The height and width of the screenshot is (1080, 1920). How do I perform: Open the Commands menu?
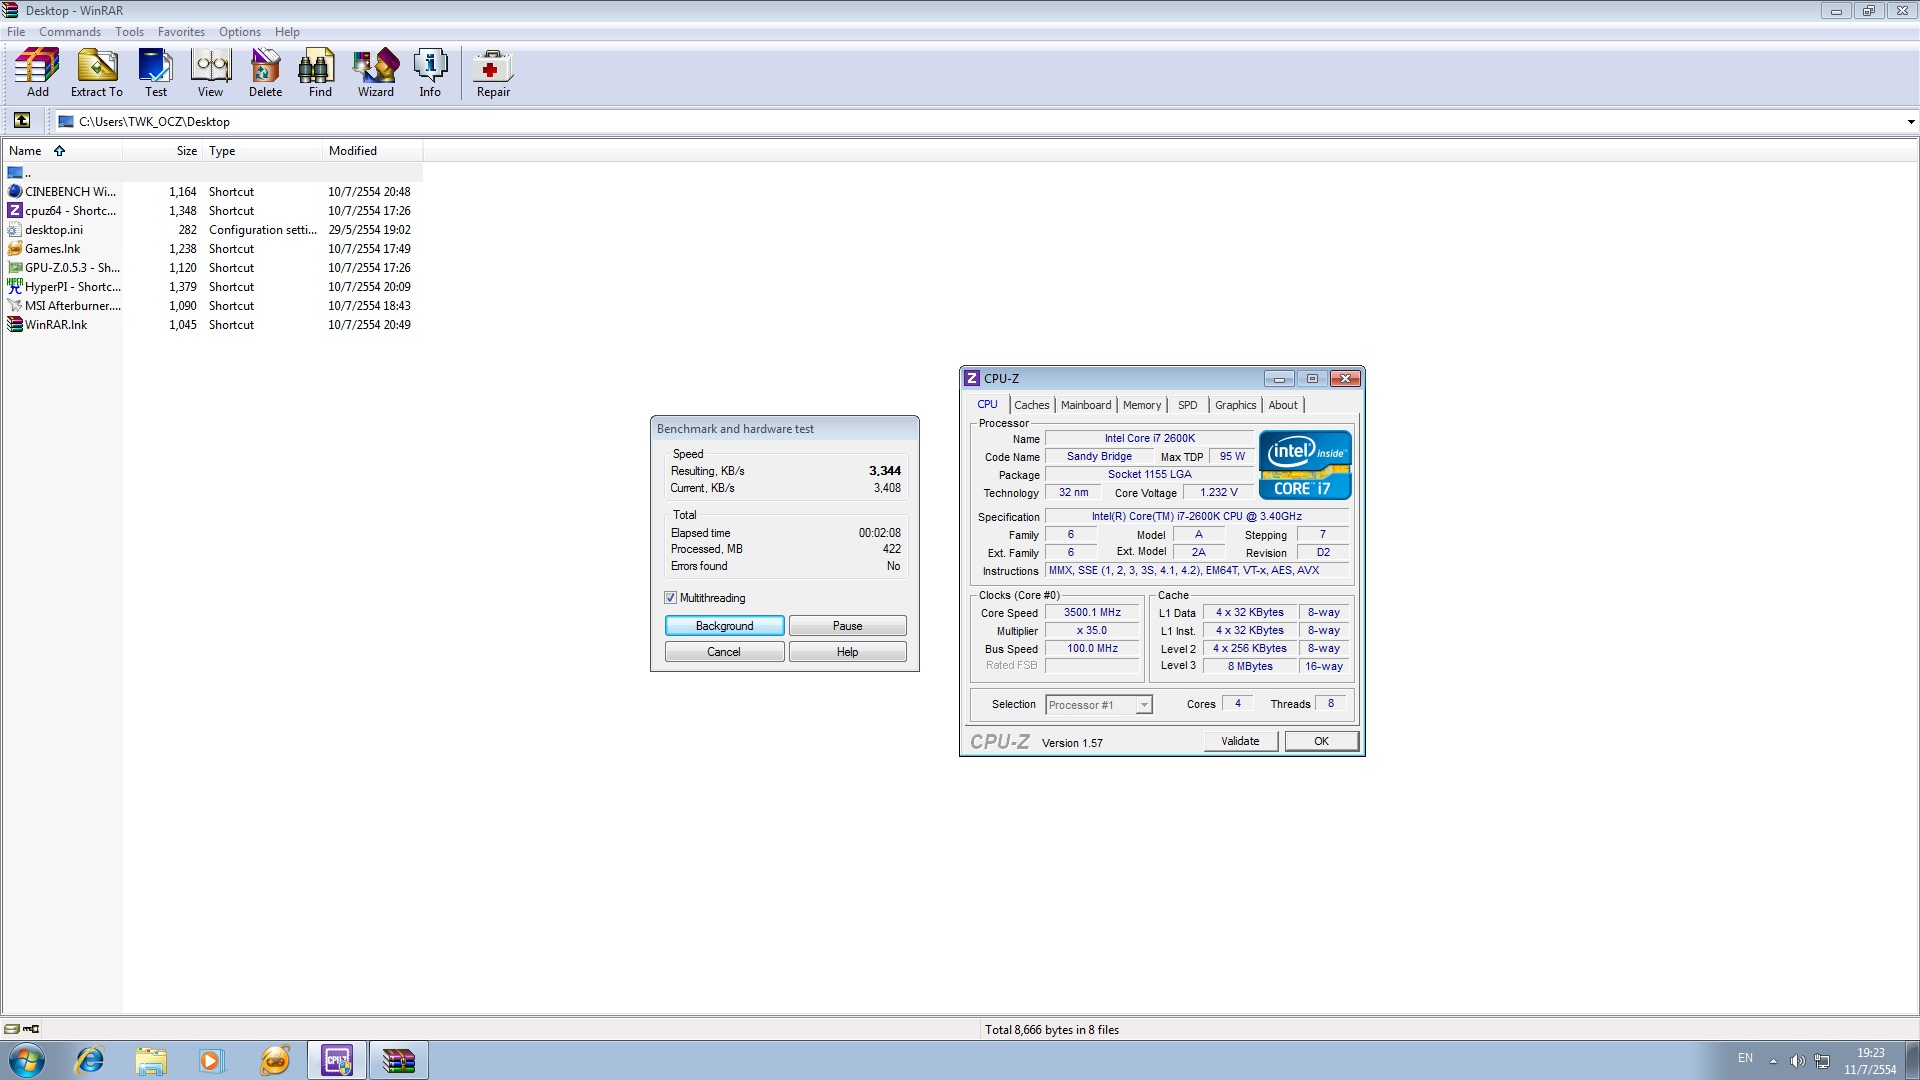69,32
